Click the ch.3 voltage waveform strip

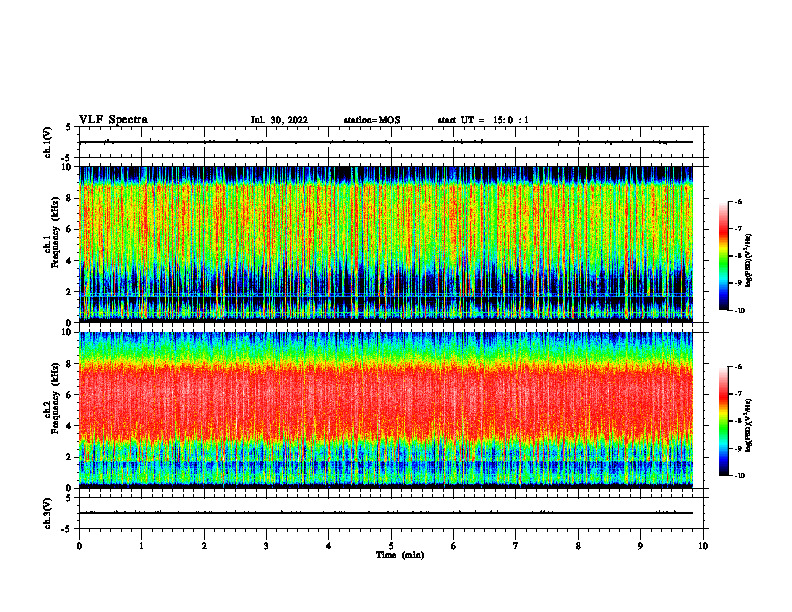(x=391, y=513)
